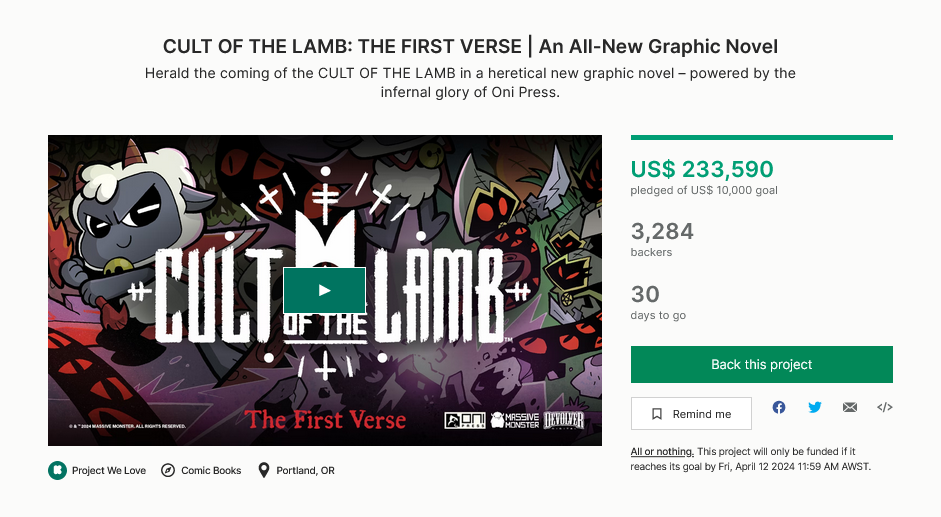Share project on Twitter

(x=814, y=407)
